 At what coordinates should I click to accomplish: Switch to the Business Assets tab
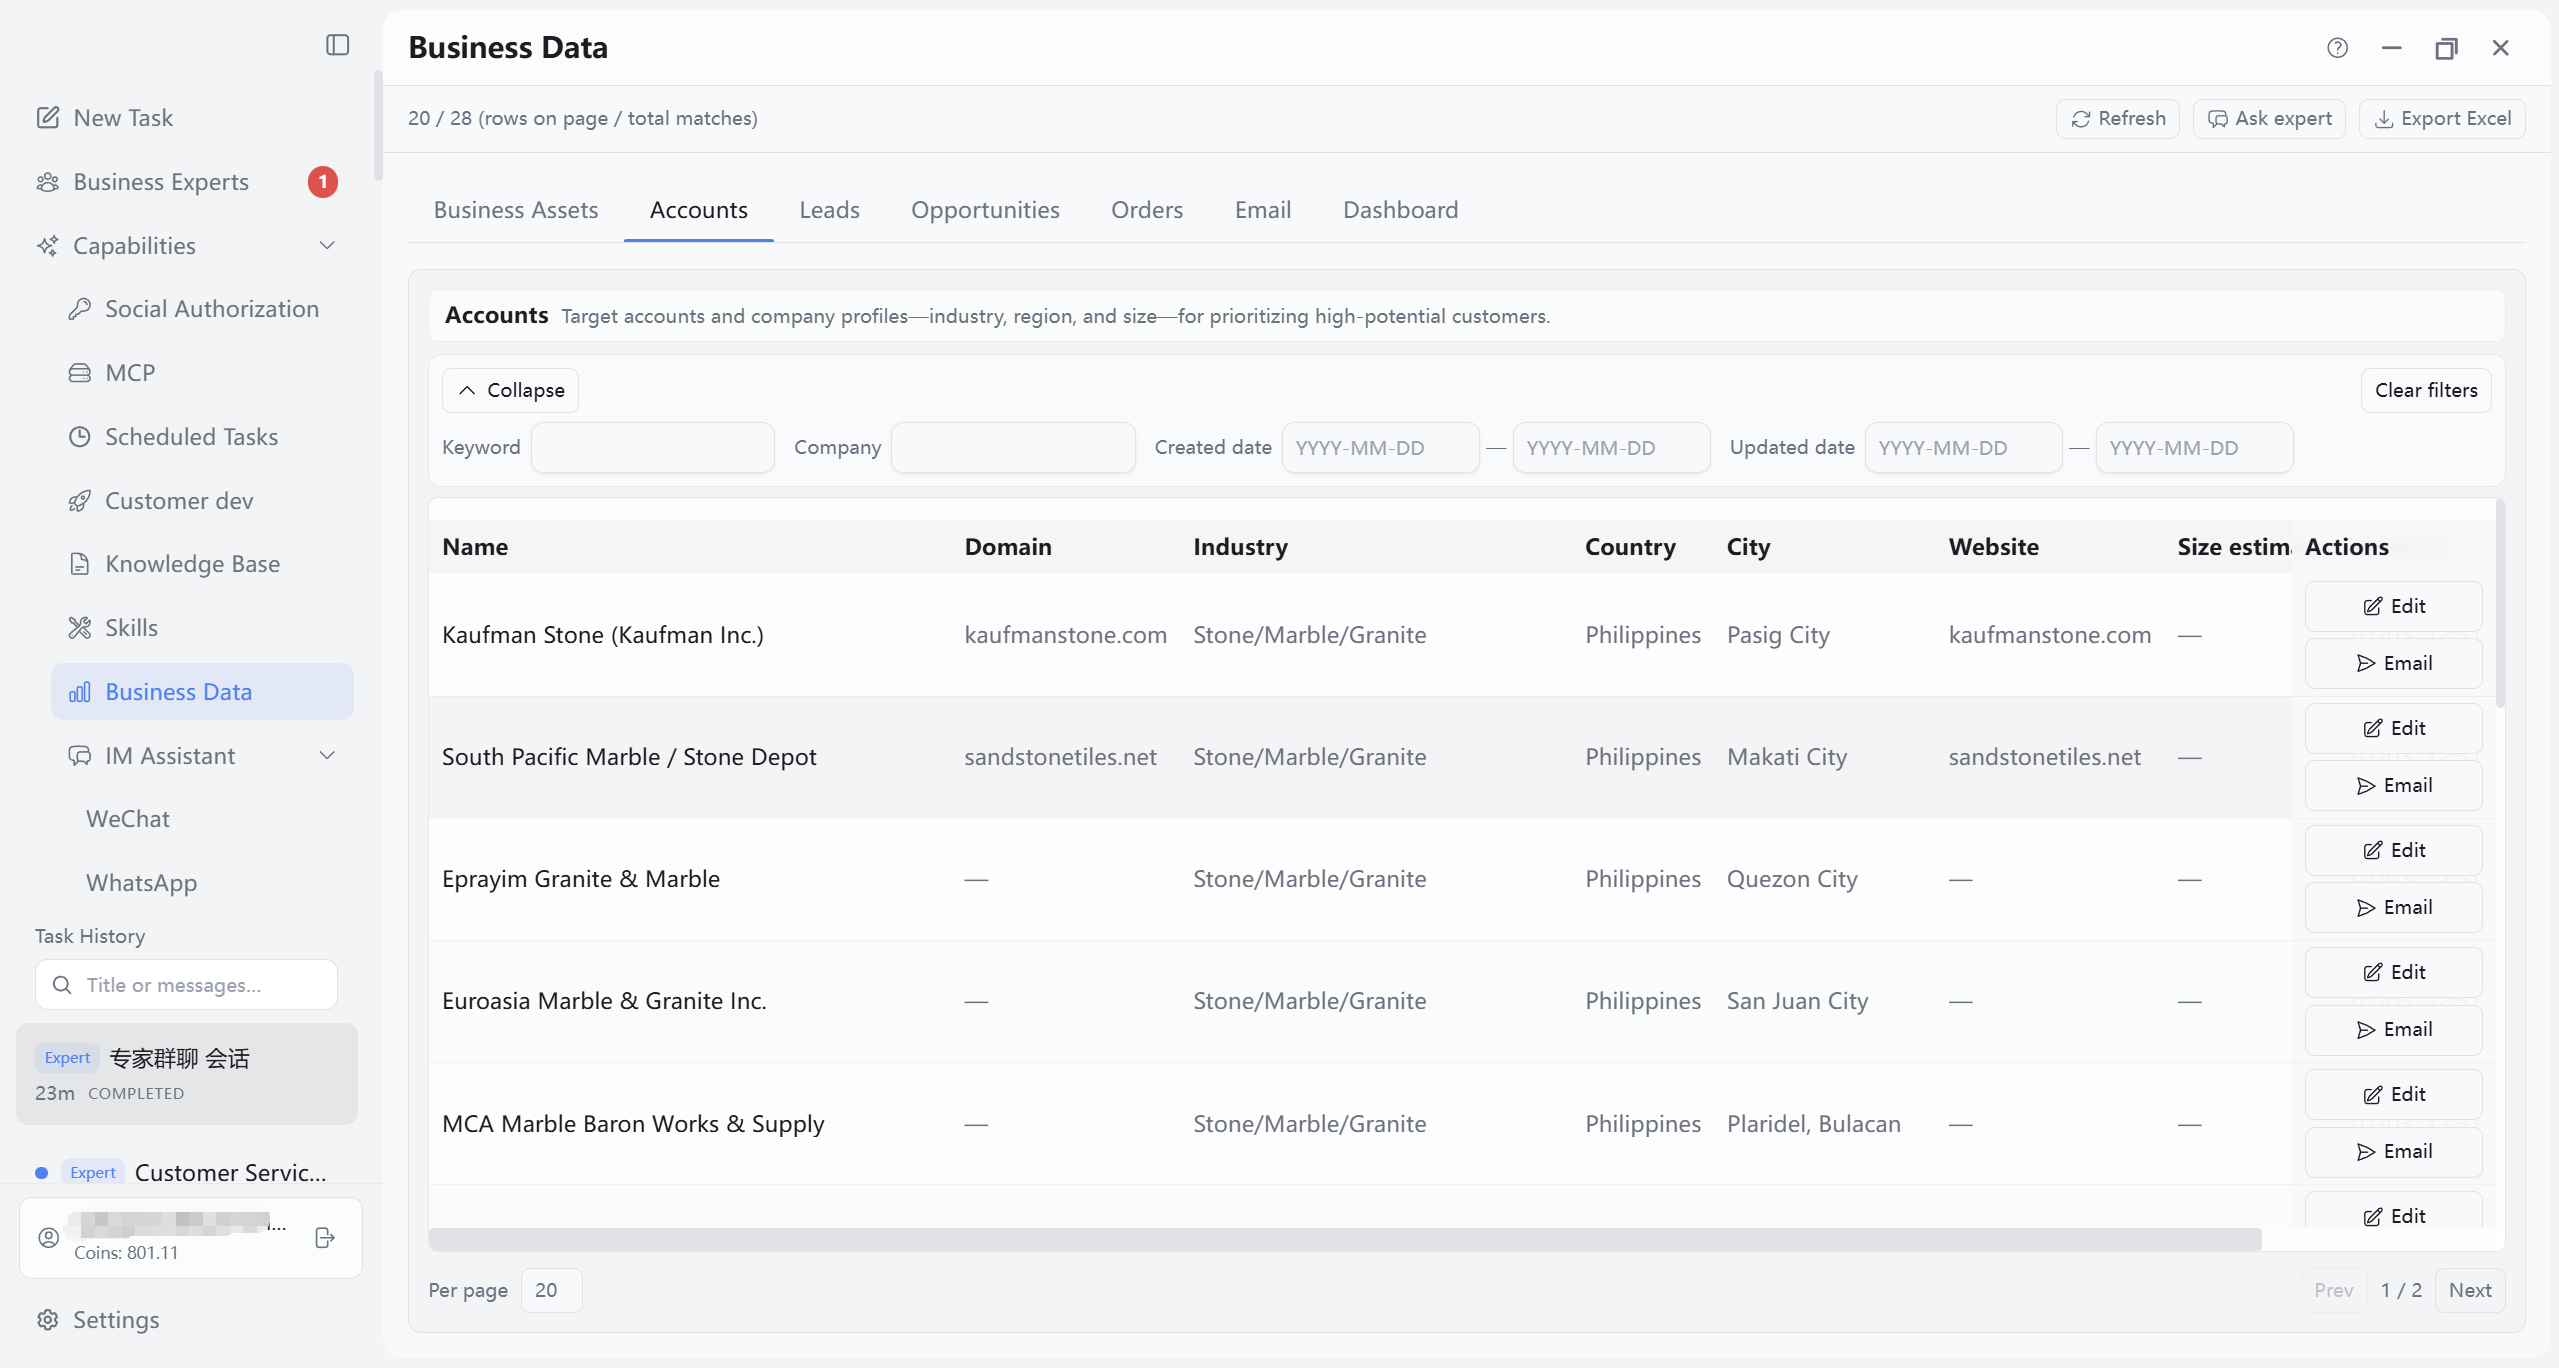[516, 210]
